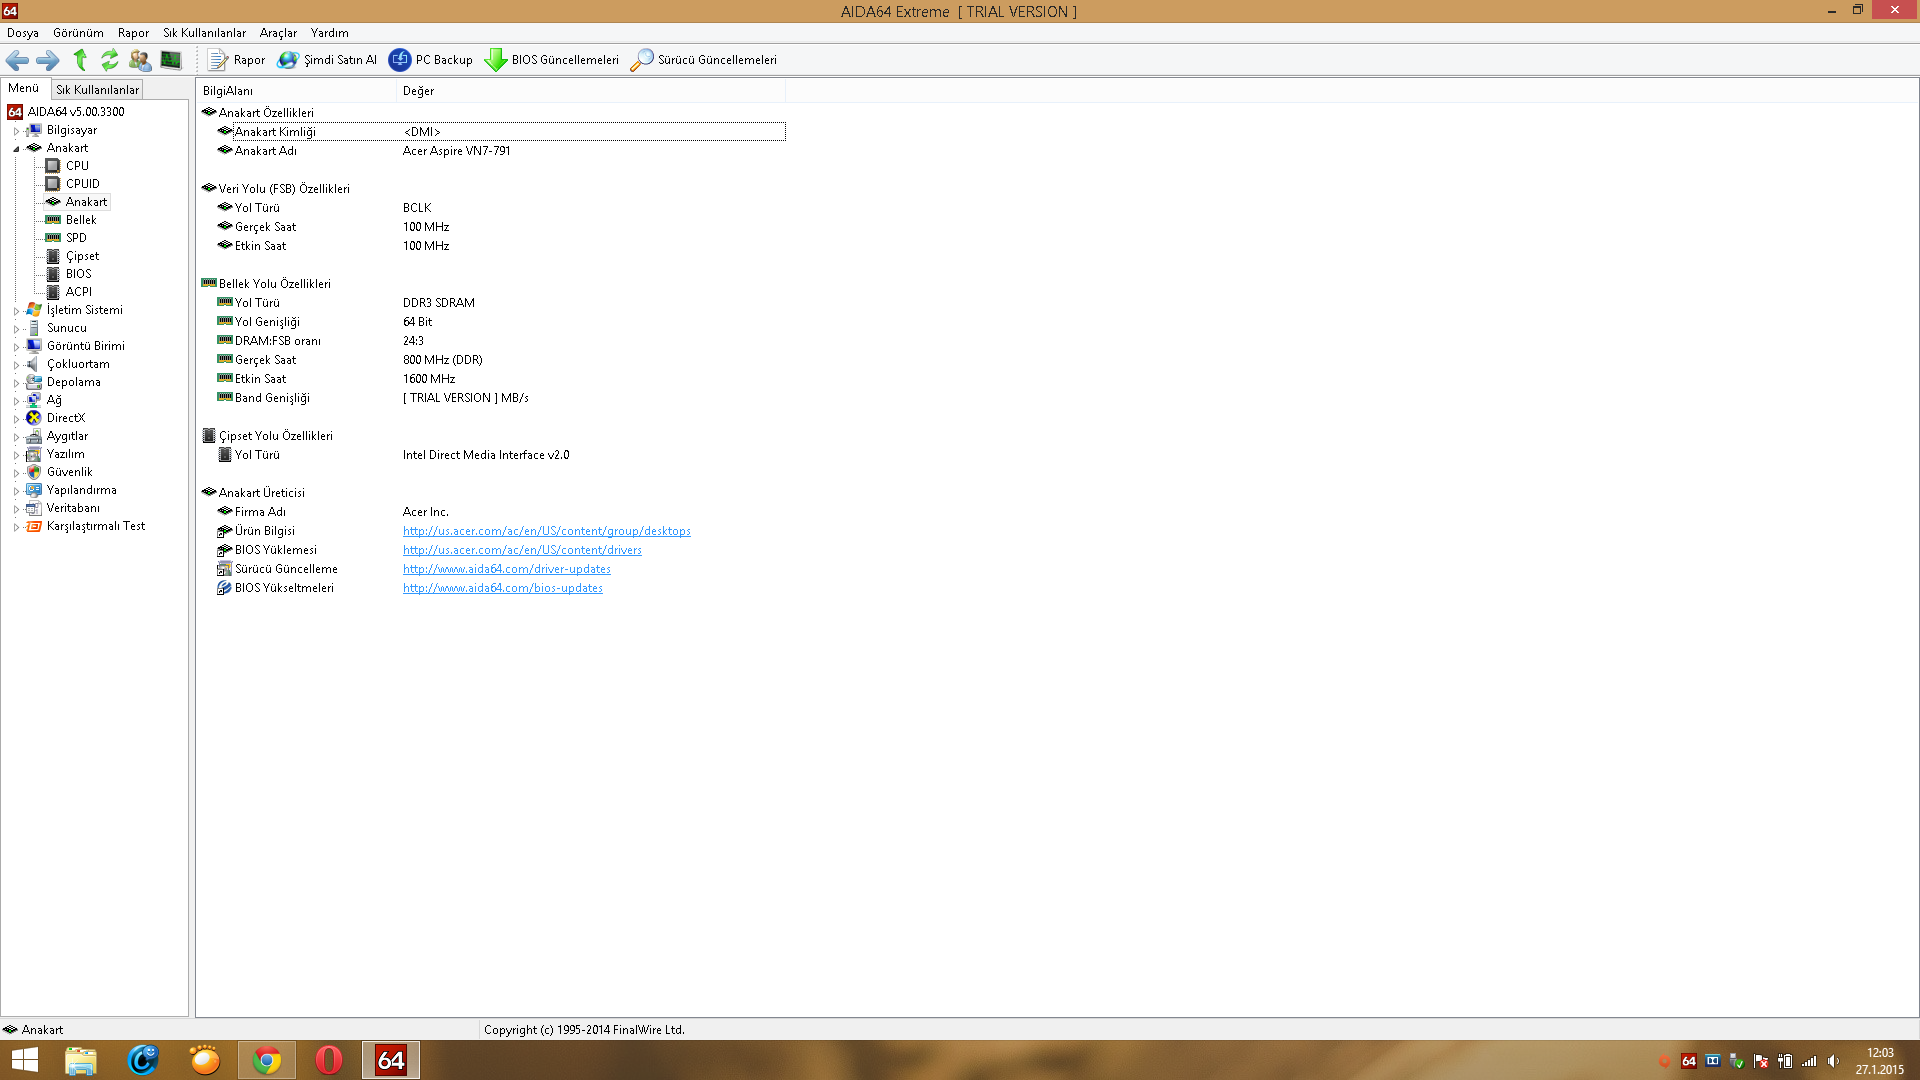Click the Değer column header
This screenshot has width=1920, height=1080.
(x=590, y=91)
